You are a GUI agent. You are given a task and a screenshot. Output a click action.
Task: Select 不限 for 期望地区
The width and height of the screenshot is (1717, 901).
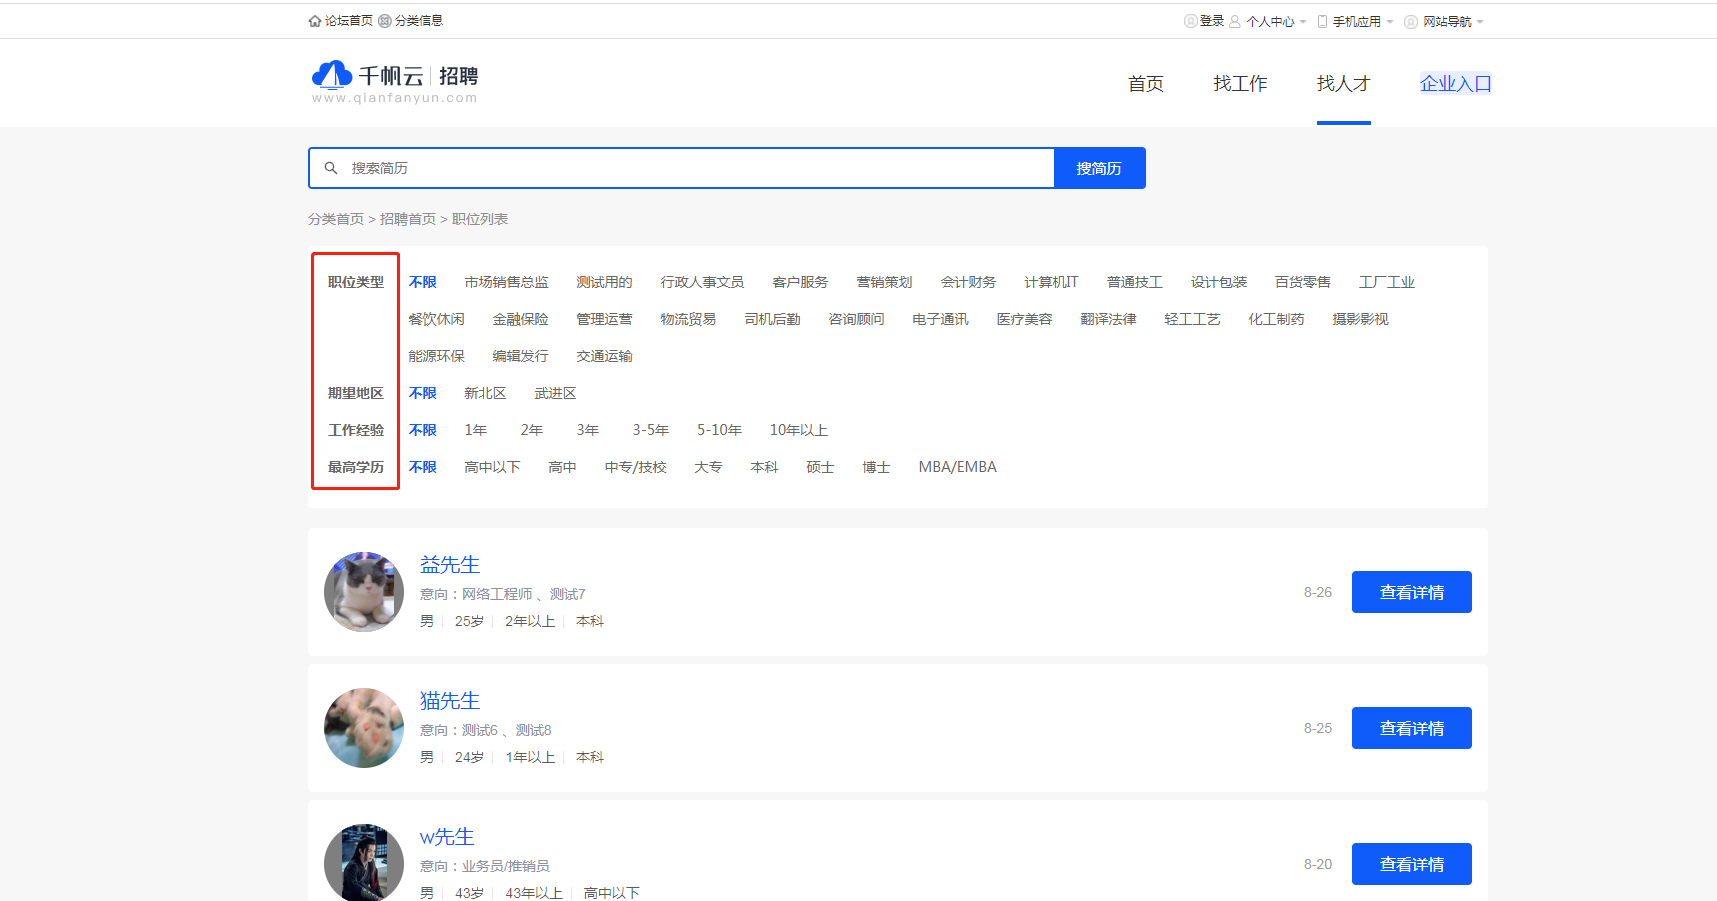tap(423, 393)
